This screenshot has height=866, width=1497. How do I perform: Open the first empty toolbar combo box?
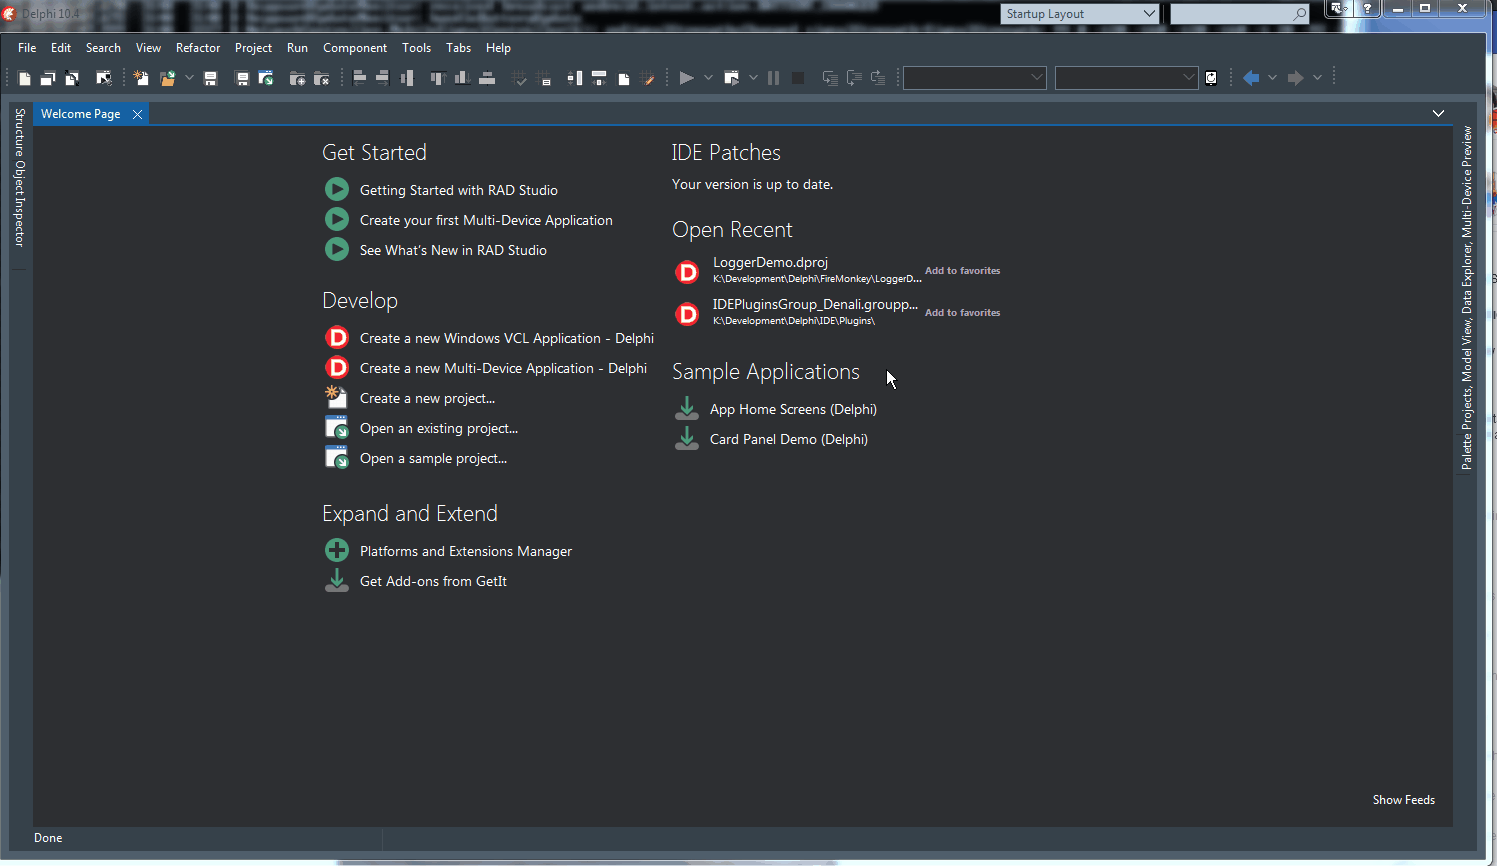(975, 78)
